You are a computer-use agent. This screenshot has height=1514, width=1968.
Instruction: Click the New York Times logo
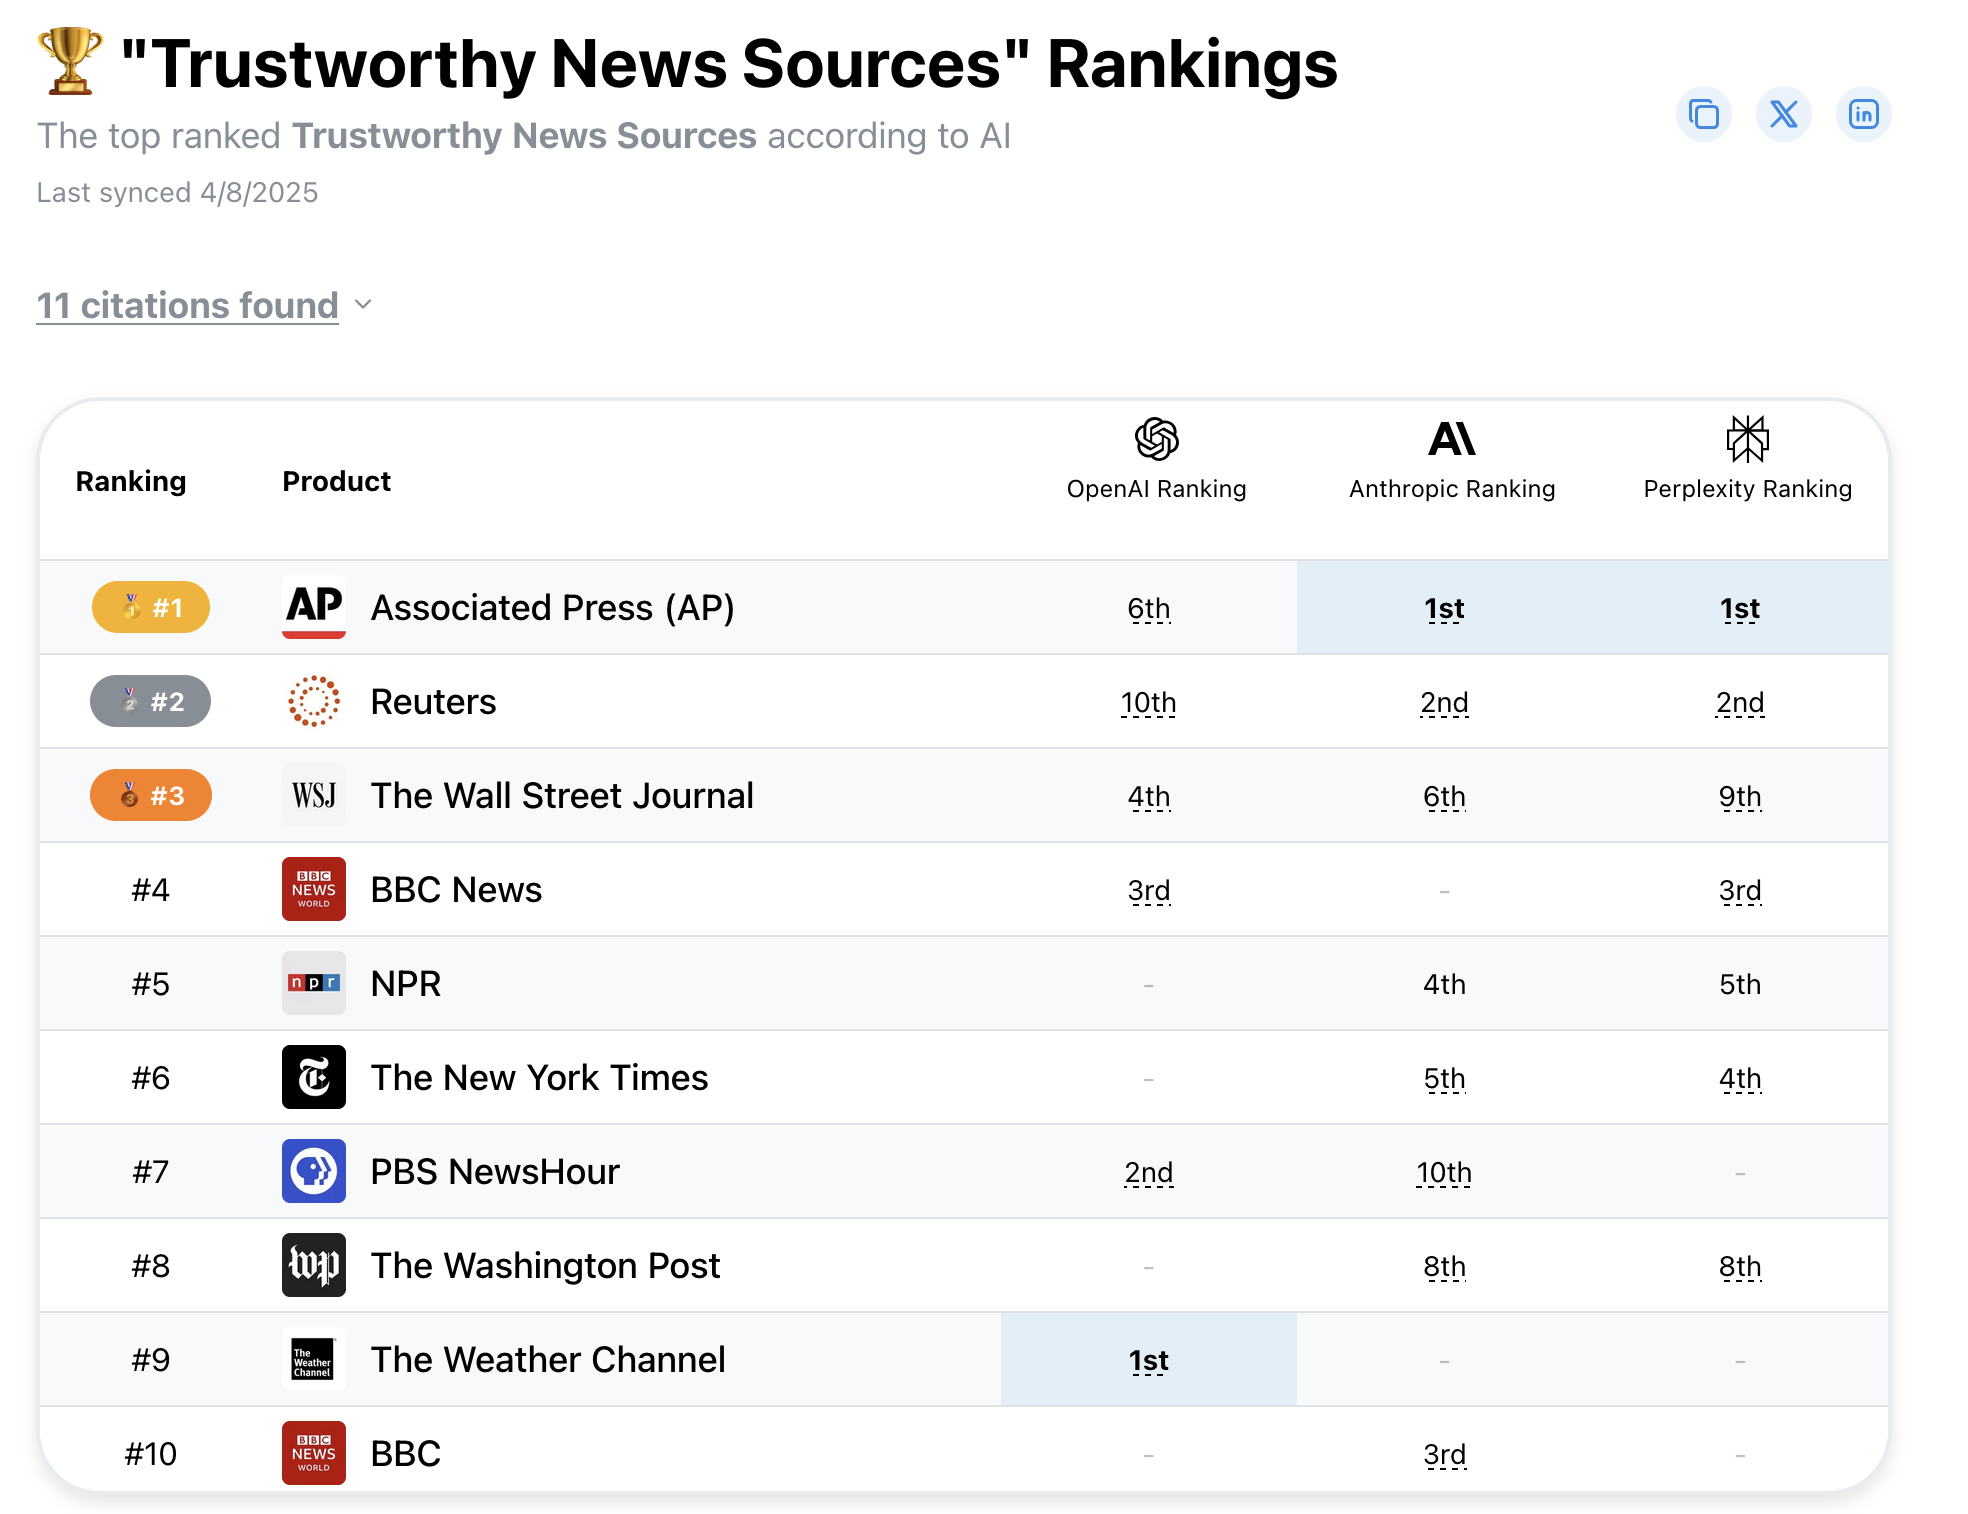point(314,1077)
